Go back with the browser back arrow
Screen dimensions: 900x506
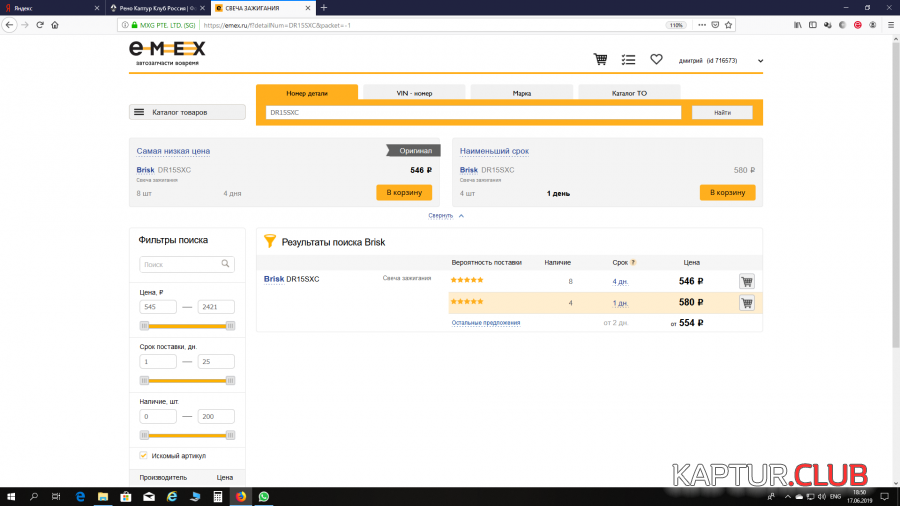[9, 25]
